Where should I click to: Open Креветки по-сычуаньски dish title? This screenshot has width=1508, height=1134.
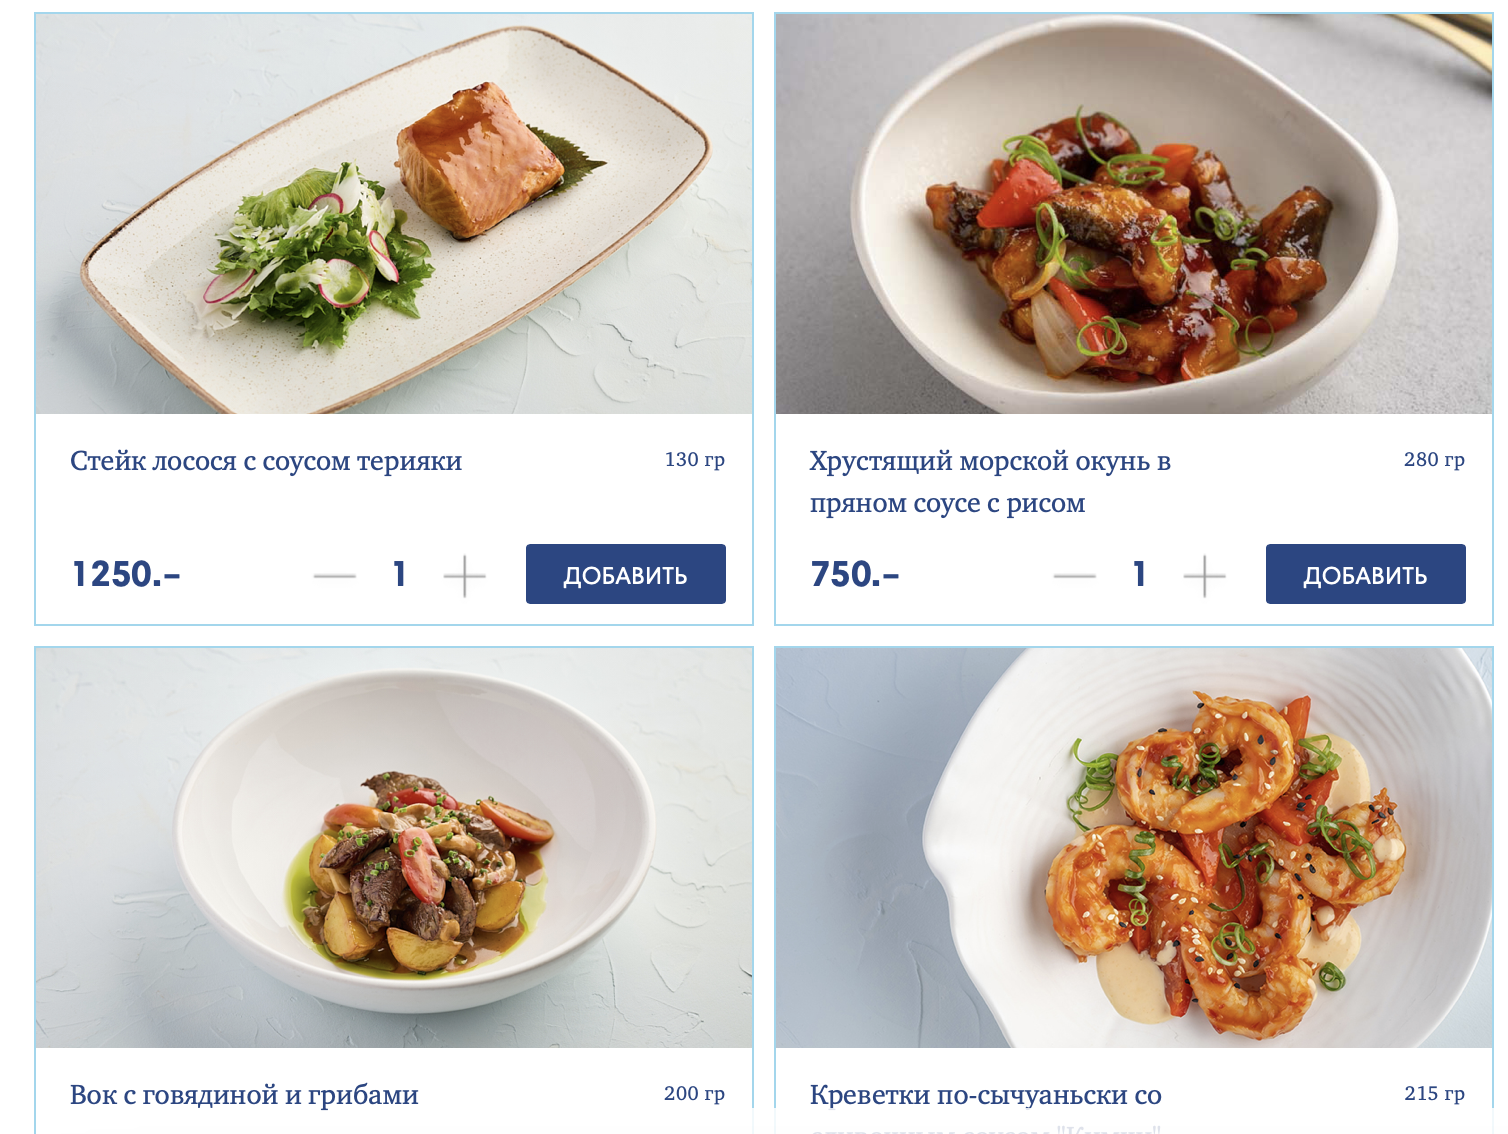[x=986, y=1095]
